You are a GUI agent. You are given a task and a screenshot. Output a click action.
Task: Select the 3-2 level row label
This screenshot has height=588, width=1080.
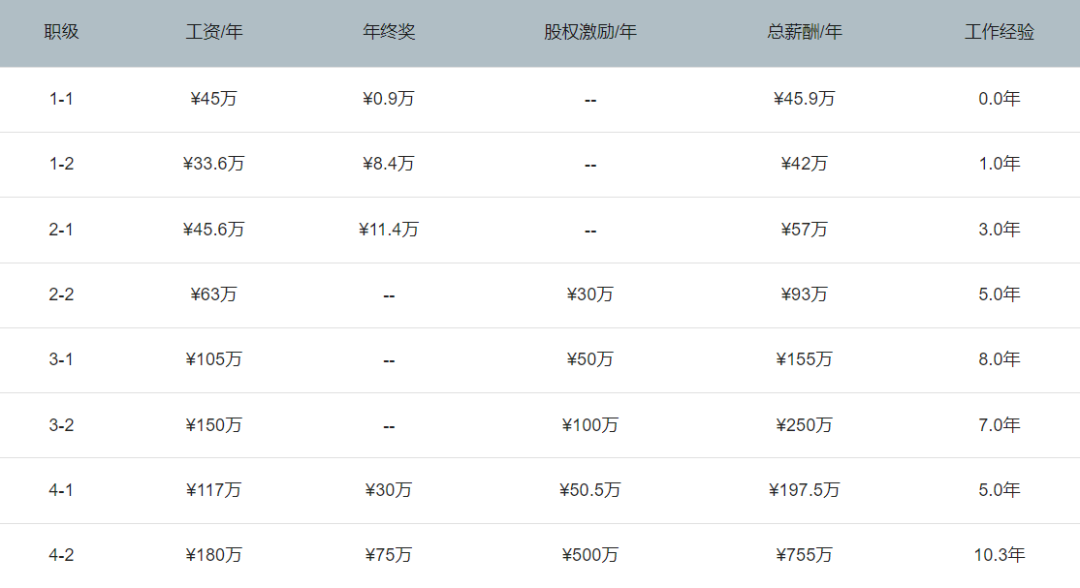pyautogui.click(x=61, y=425)
